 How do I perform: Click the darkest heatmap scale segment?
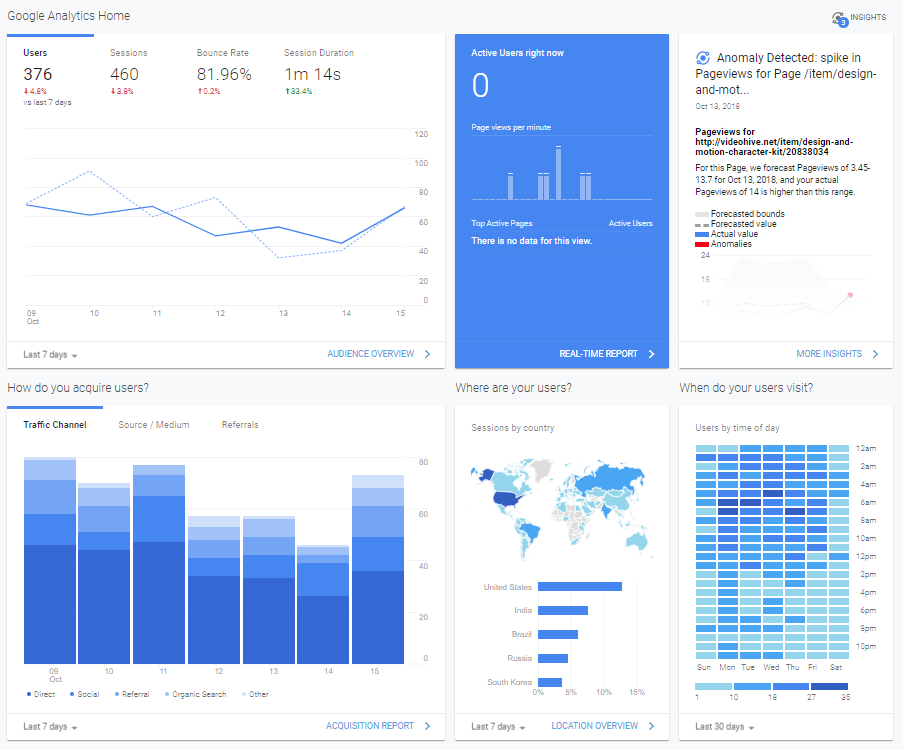coord(829,687)
